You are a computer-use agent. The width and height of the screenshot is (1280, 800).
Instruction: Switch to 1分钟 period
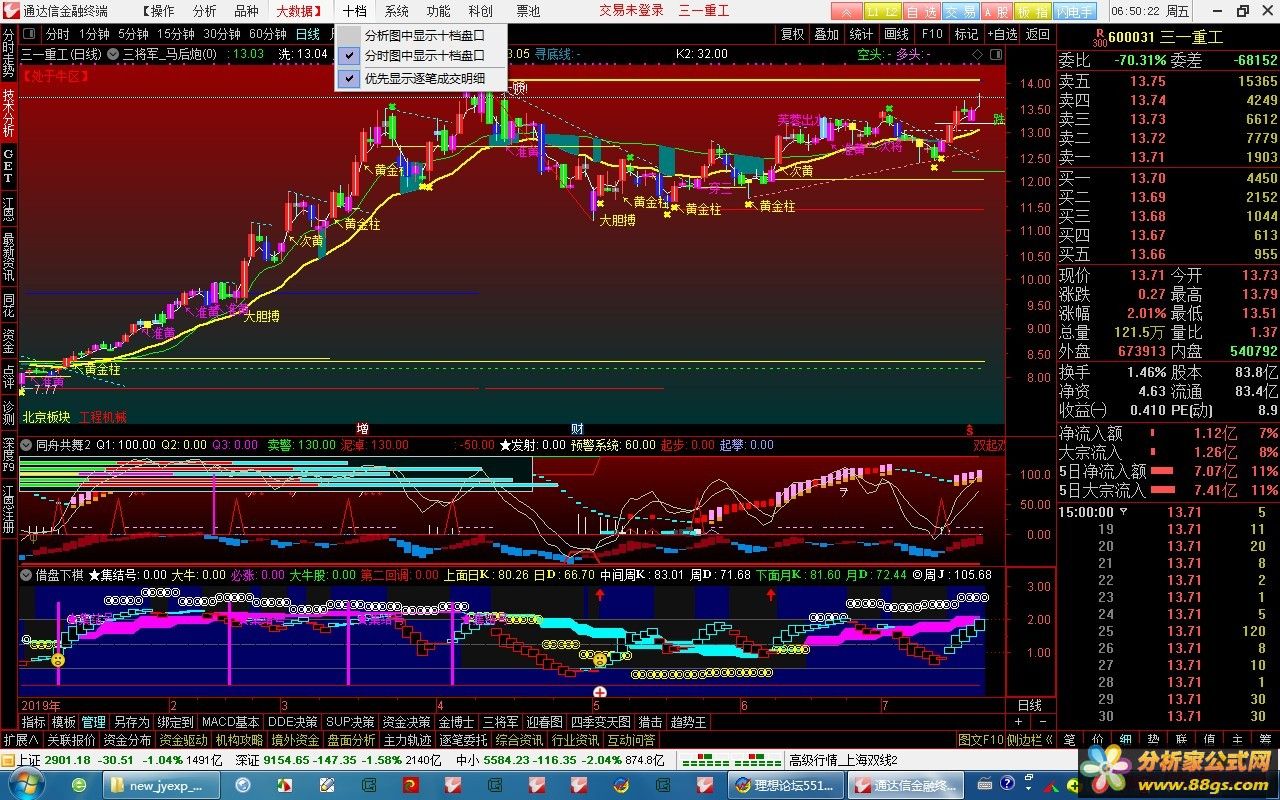[93, 34]
